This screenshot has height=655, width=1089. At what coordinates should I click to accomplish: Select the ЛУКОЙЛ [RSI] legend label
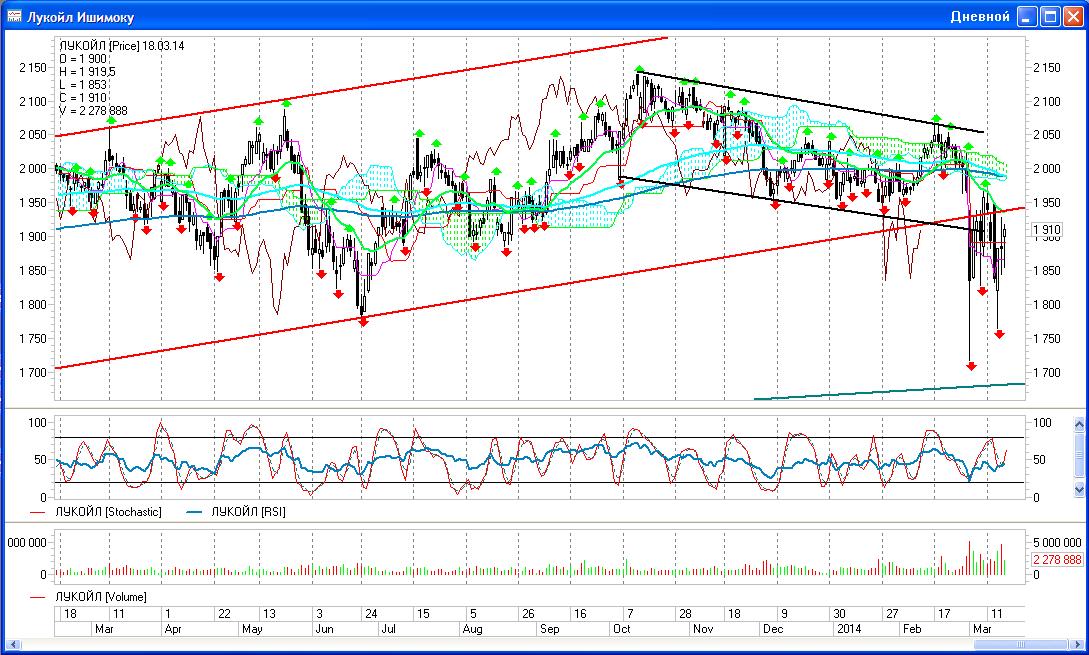tap(248, 512)
